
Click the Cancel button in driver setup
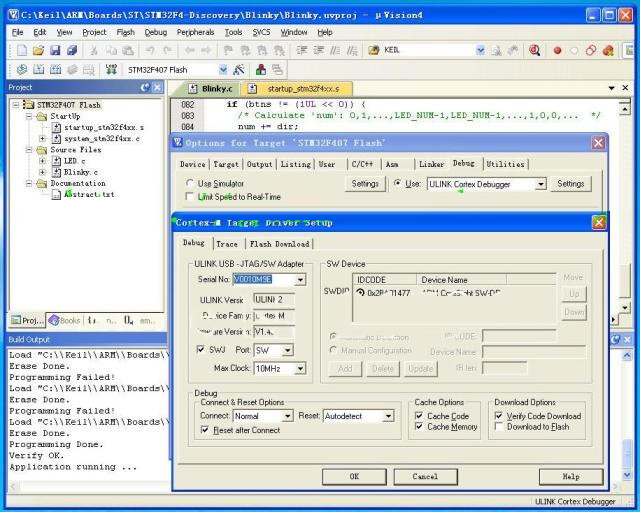click(x=425, y=476)
